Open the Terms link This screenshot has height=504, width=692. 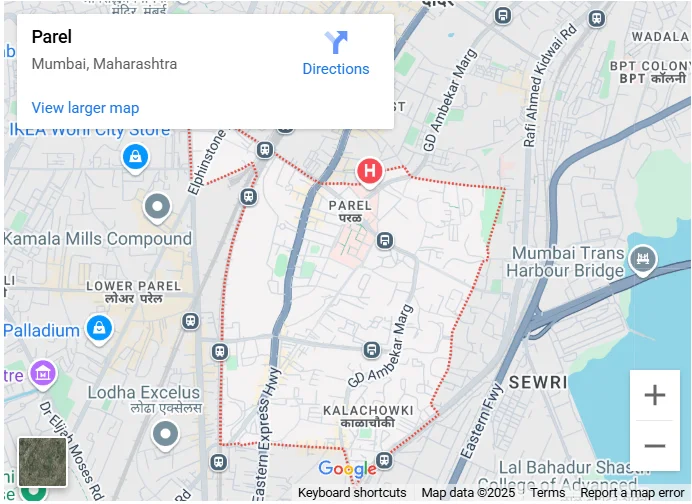tap(547, 493)
